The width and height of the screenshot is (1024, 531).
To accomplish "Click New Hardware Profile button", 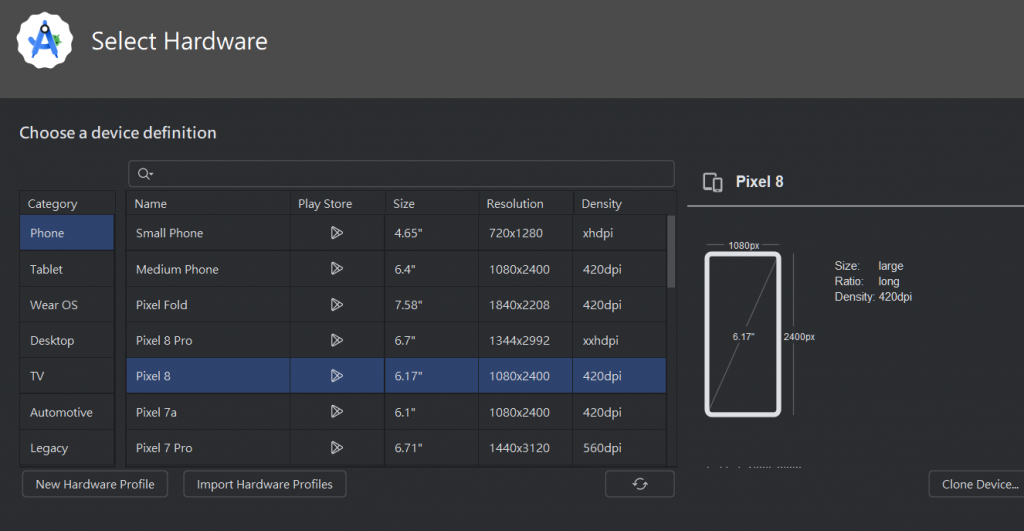I will [x=95, y=484].
